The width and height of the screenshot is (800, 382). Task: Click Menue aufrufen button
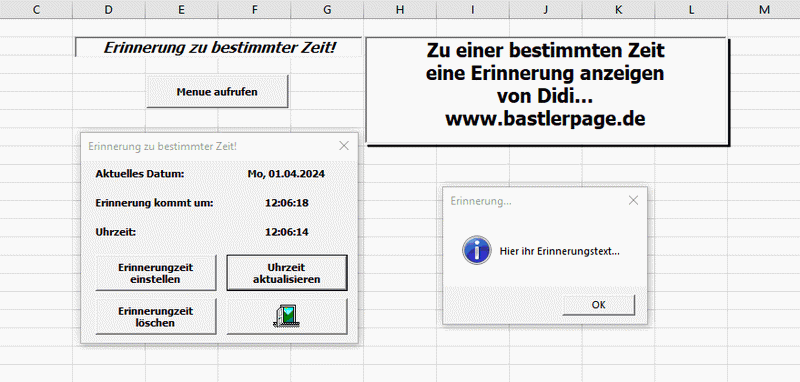(x=217, y=92)
